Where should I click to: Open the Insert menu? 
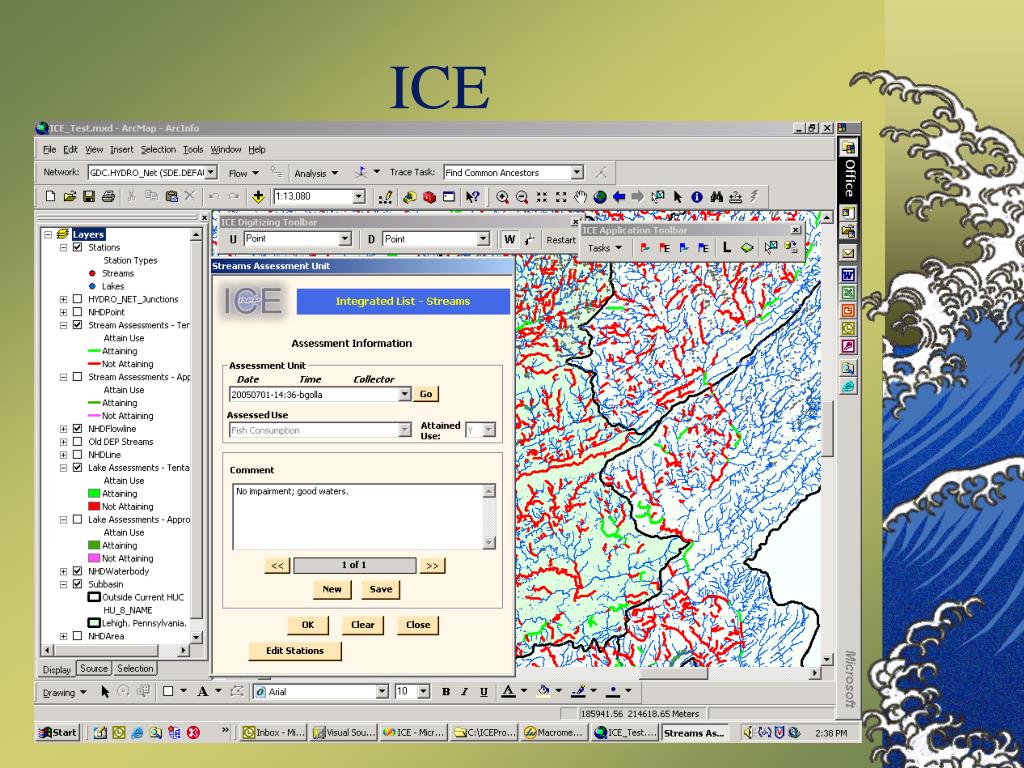coord(121,150)
